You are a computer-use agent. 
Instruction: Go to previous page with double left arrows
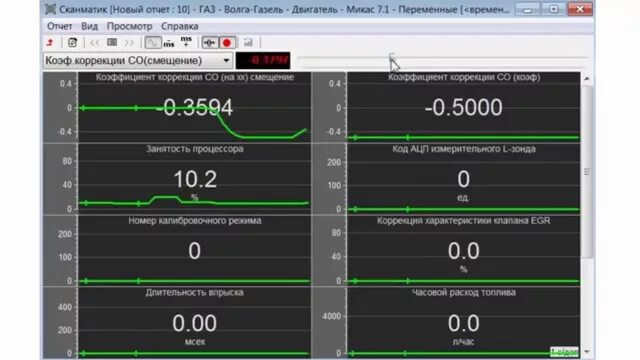[95, 42]
